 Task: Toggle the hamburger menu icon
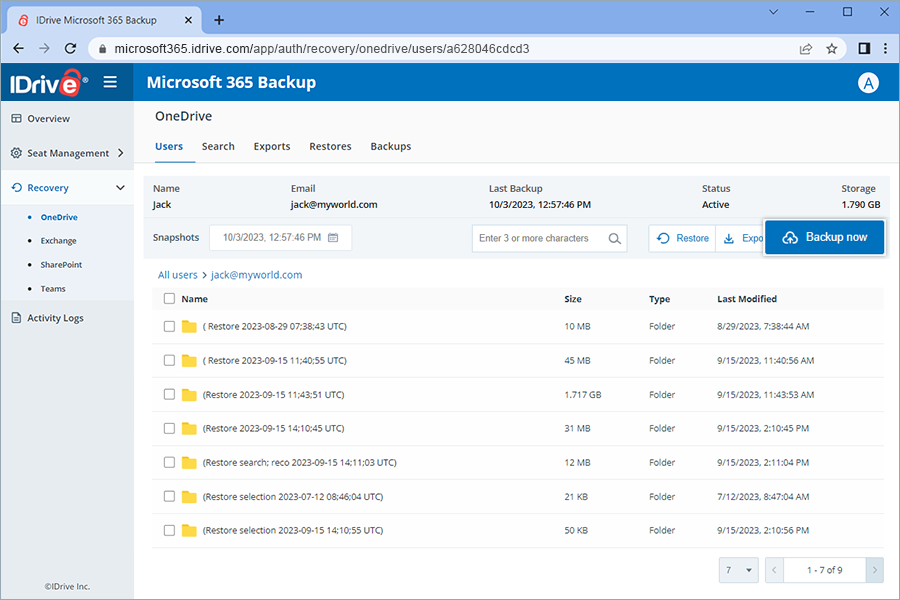pos(110,82)
